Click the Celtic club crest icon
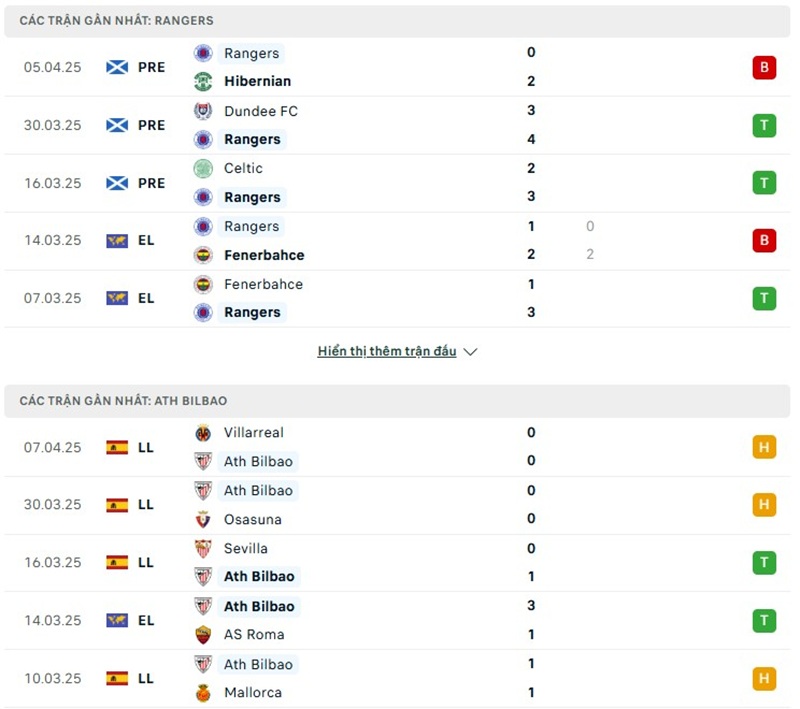This screenshot has height=709, width=800. (203, 169)
